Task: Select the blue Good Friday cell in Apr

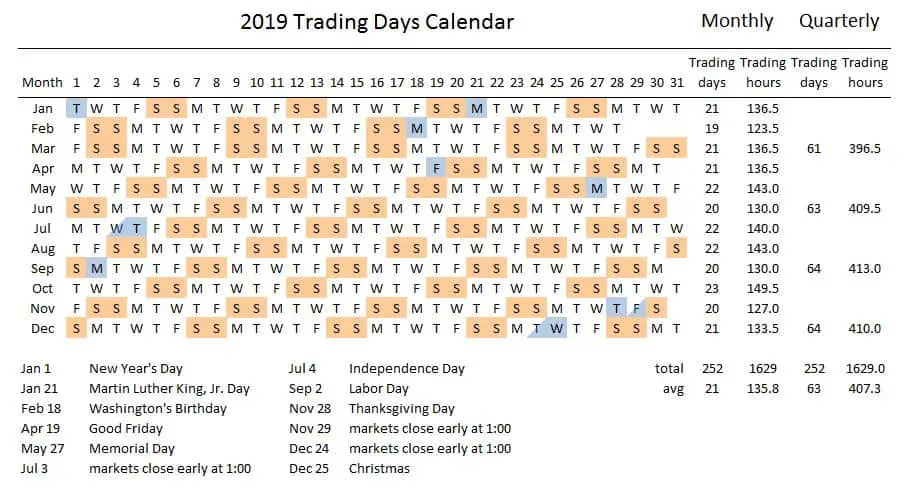Action: 437,168
